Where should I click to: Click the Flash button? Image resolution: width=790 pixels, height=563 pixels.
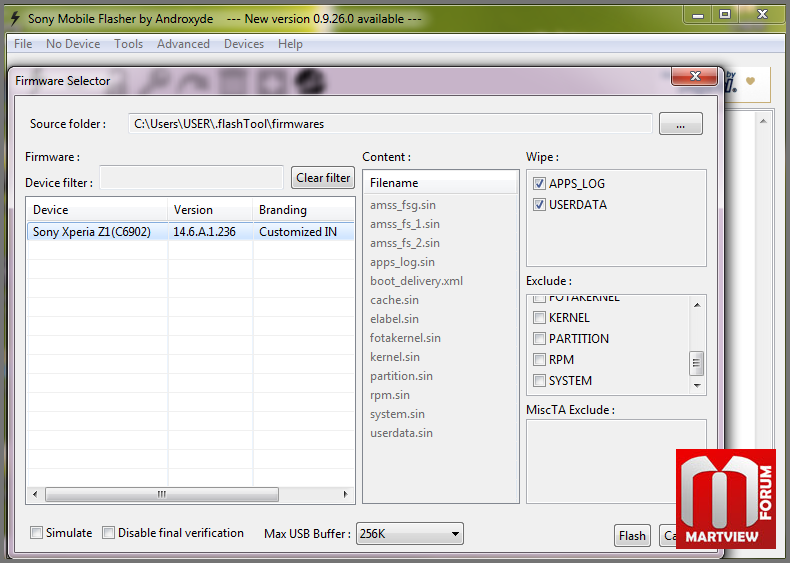632,535
